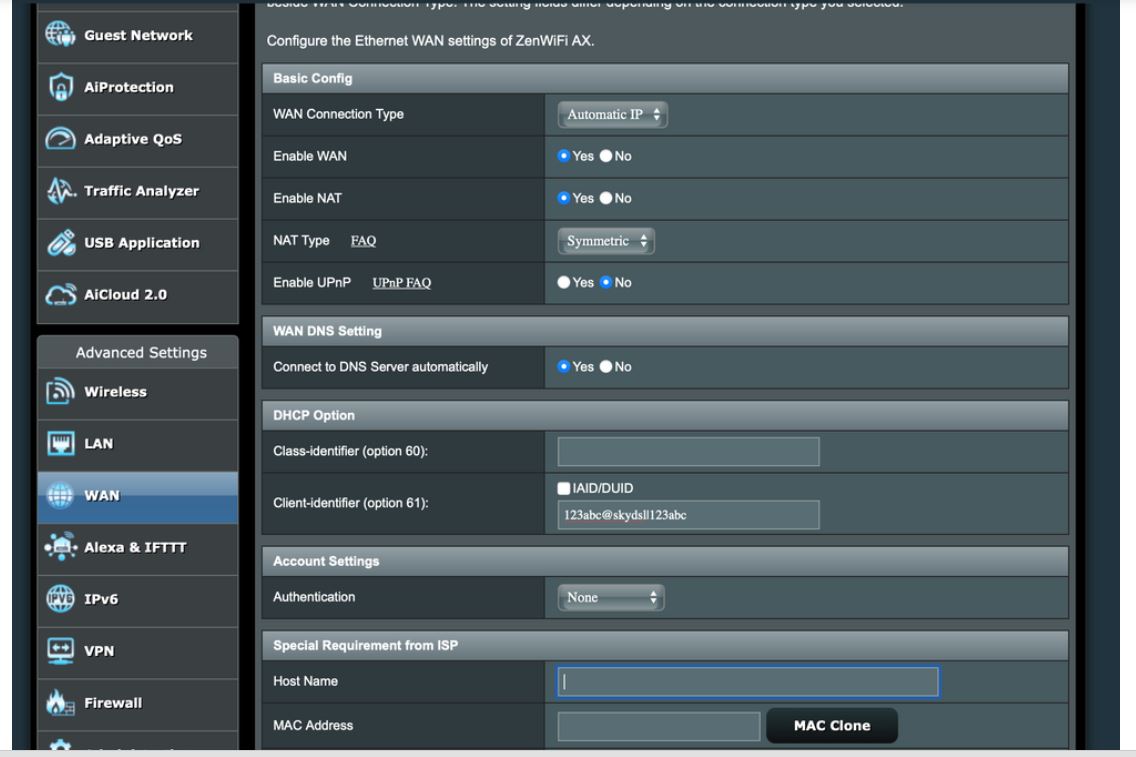This screenshot has width=1136, height=757.
Task: Click the WAN globe icon
Action: point(60,495)
